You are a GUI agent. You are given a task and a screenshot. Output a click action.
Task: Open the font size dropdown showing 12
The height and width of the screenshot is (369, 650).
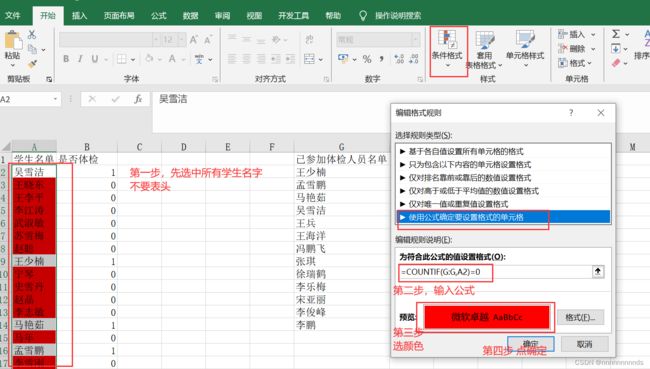pyautogui.click(x=182, y=40)
